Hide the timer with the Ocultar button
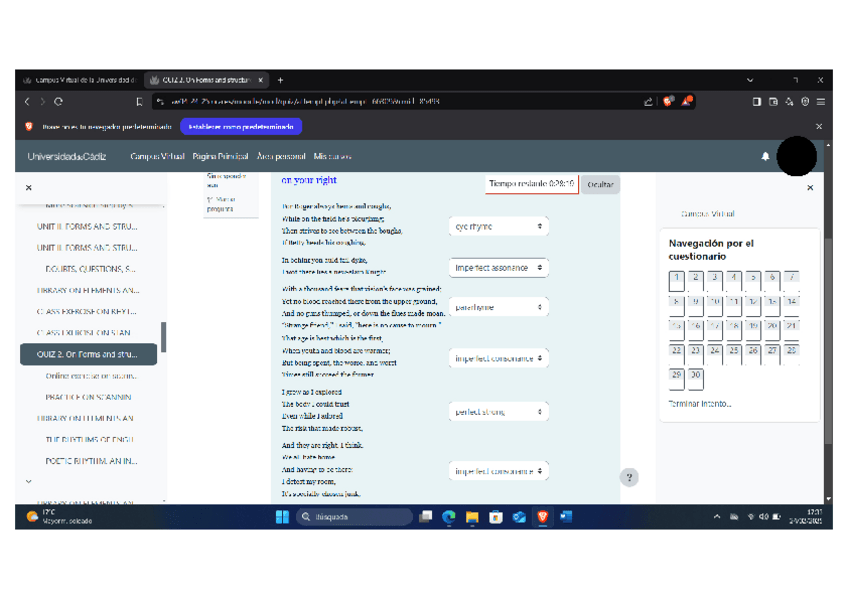Viewport: 848px width, 599px height. tap(600, 184)
